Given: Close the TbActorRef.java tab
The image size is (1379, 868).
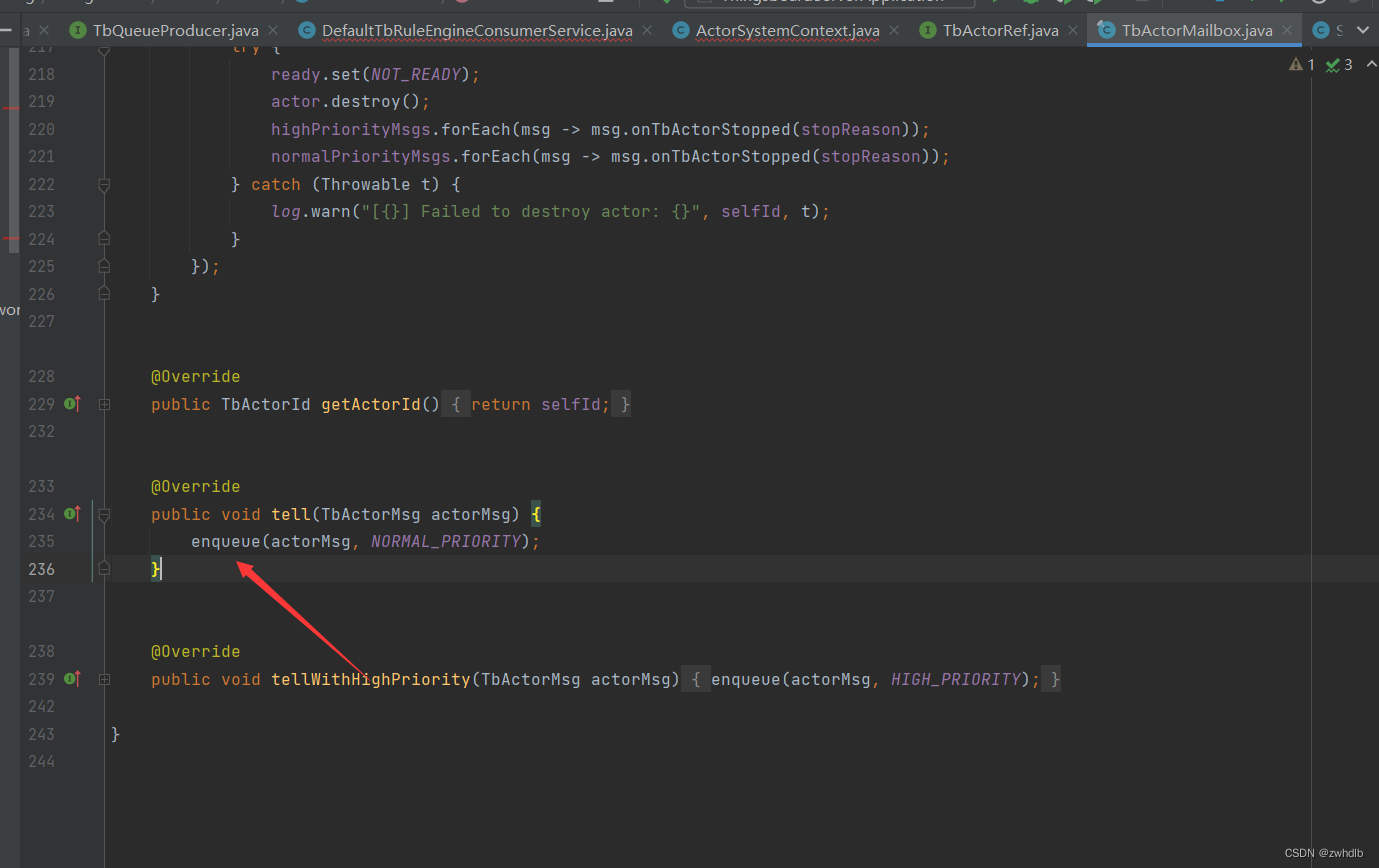Looking at the screenshot, I should pyautogui.click(x=1075, y=31).
